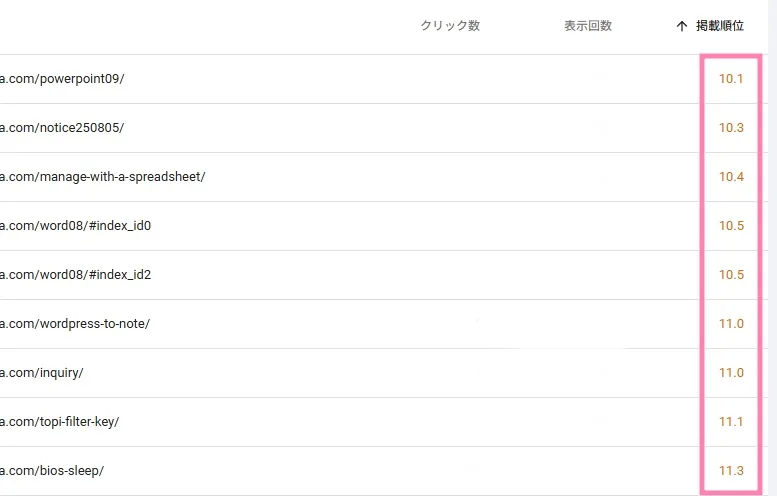Viewport: 777px width, 496px height.
Task: Click the sort arrow beside 掲載順位
Action: coord(681,27)
